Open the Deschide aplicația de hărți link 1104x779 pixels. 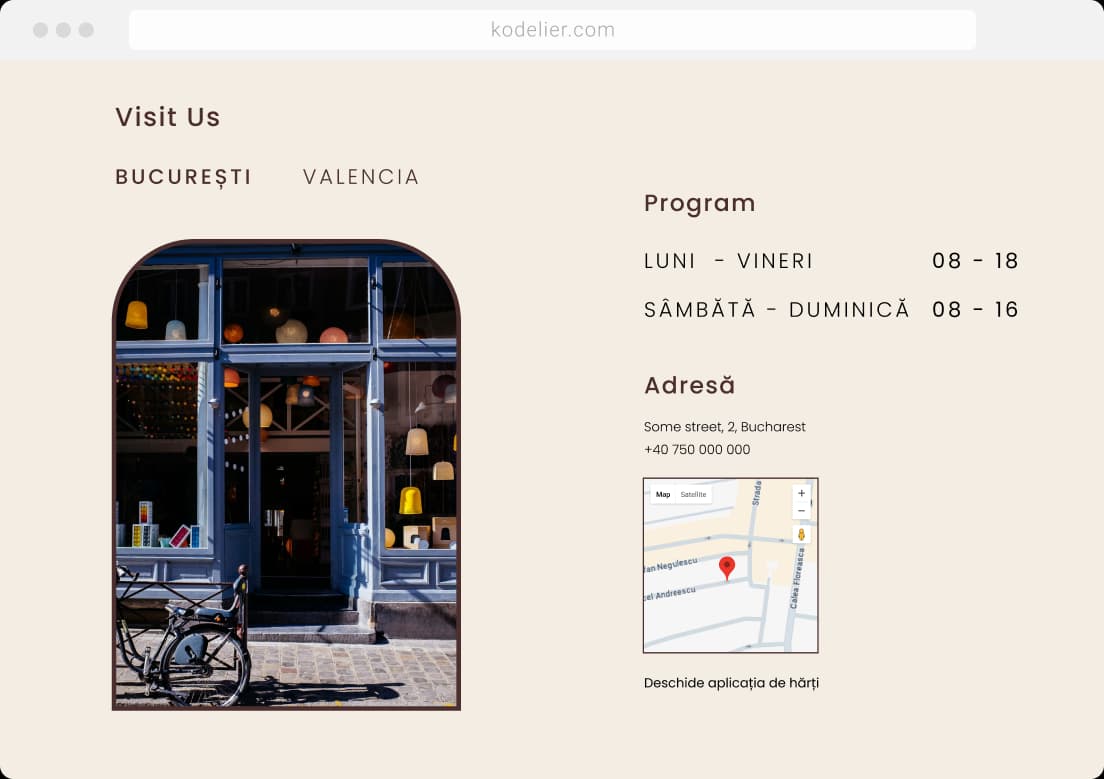[732, 683]
